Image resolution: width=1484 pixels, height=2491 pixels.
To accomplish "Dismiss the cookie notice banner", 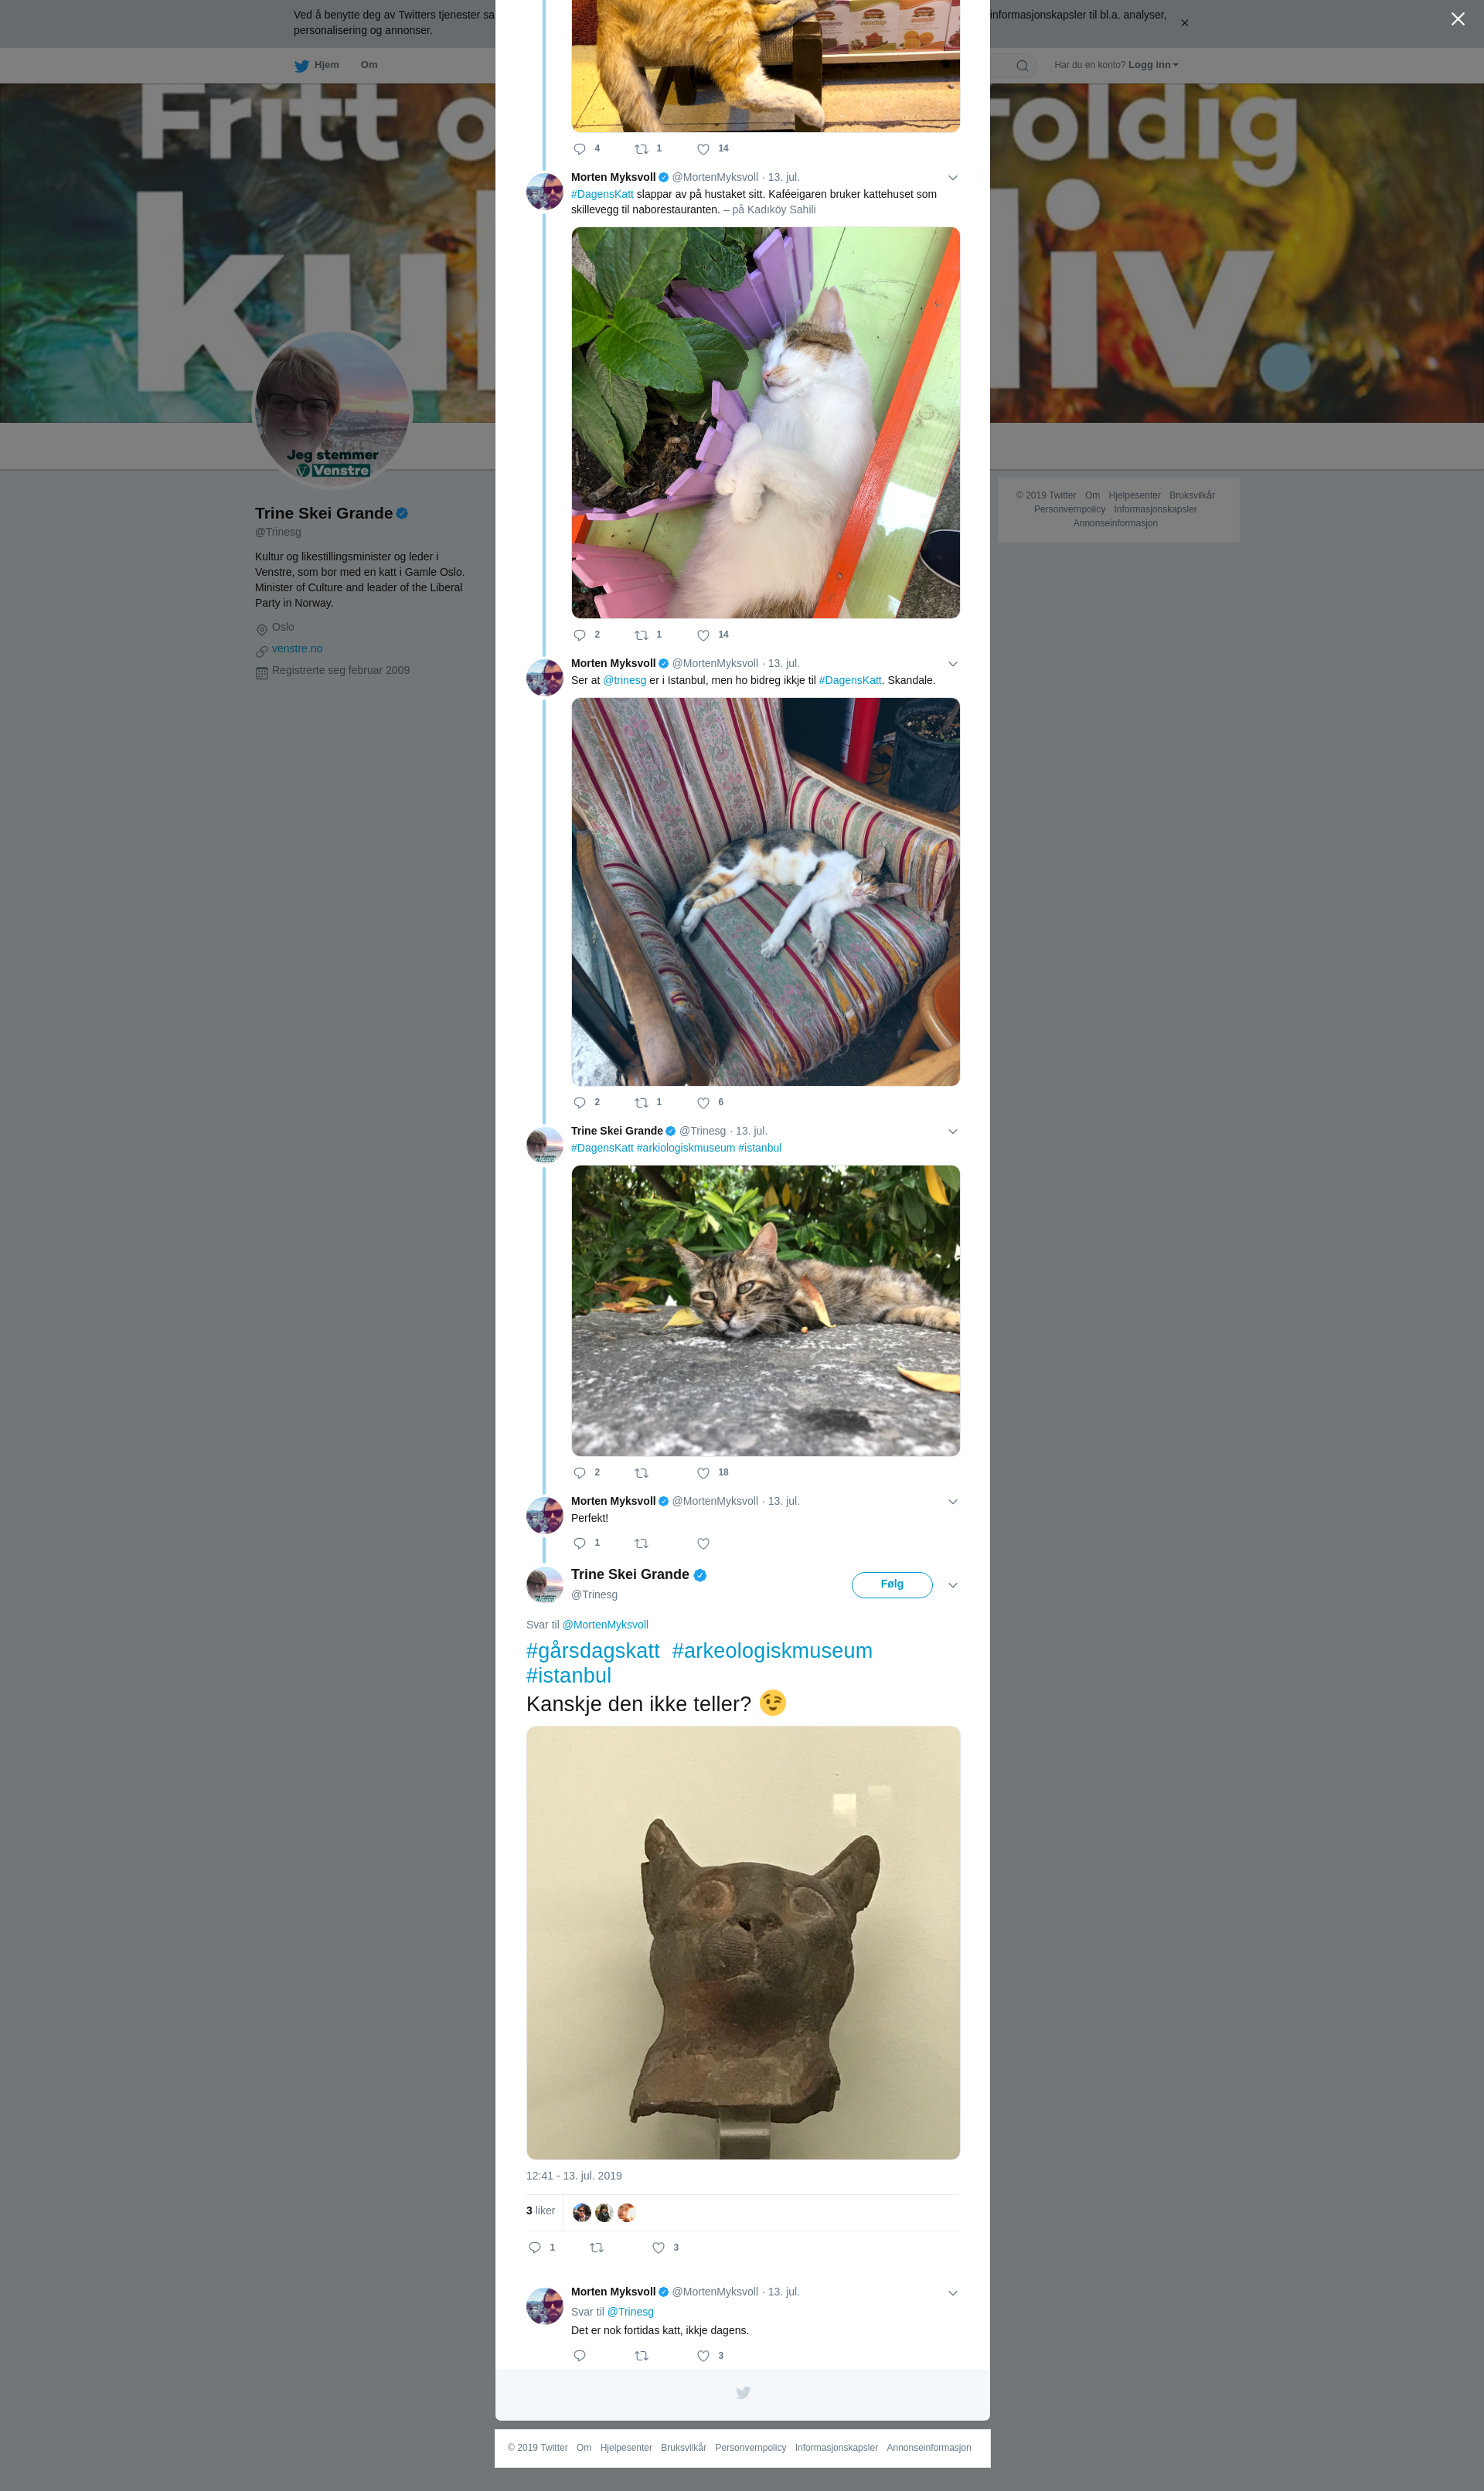I will click(x=1184, y=23).
